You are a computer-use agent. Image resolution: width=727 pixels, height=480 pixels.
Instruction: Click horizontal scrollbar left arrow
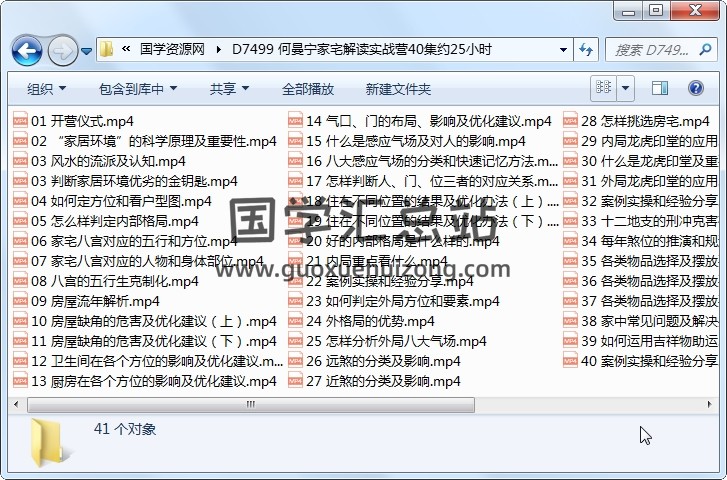point(17,404)
